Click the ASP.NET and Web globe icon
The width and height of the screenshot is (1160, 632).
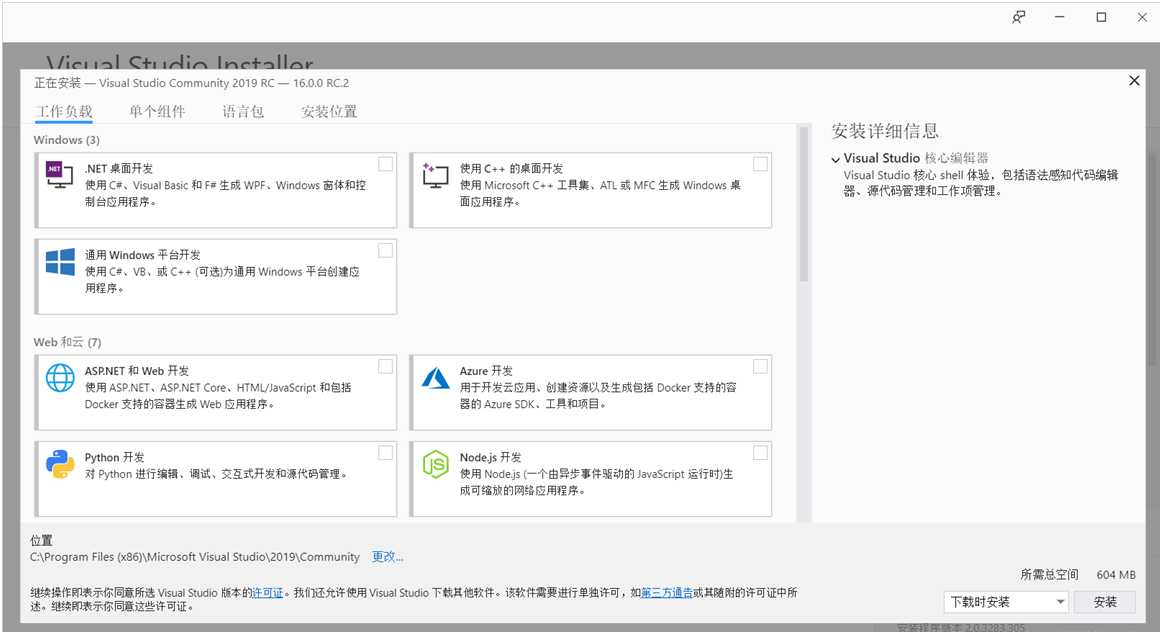tap(60, 377)
